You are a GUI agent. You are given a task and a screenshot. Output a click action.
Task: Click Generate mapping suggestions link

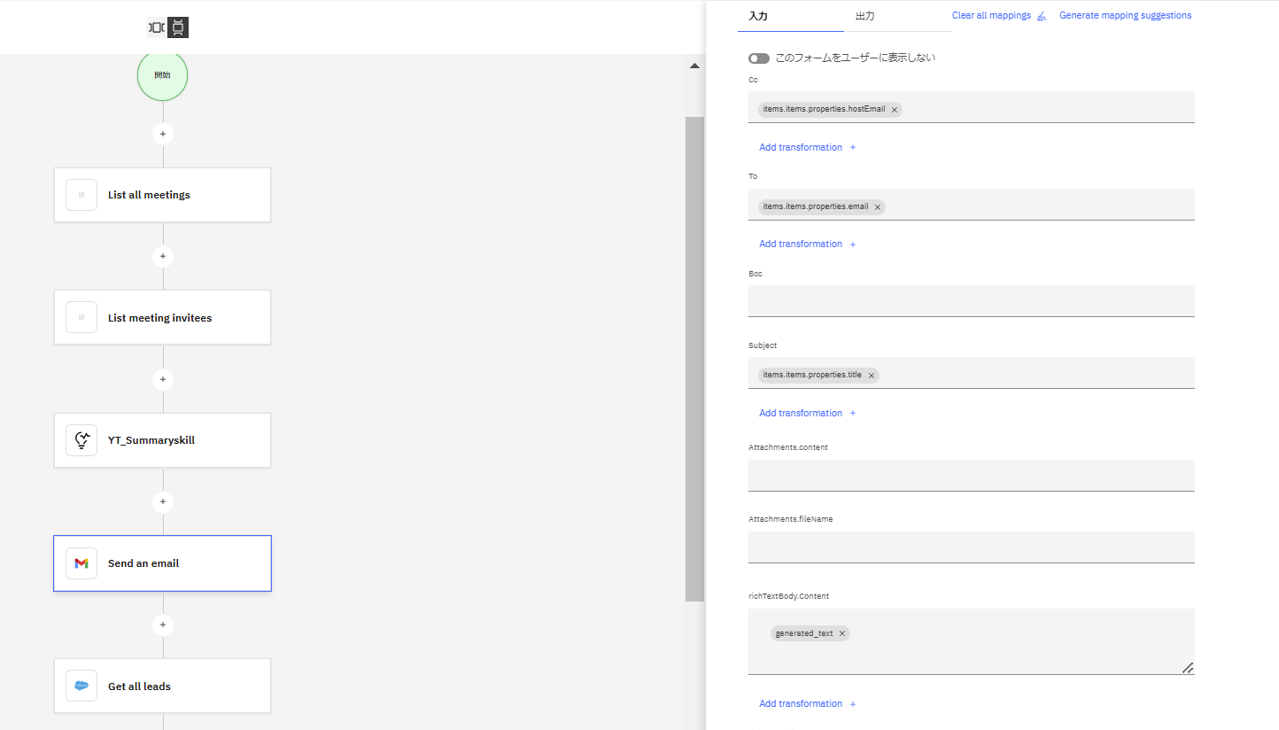1125,16
